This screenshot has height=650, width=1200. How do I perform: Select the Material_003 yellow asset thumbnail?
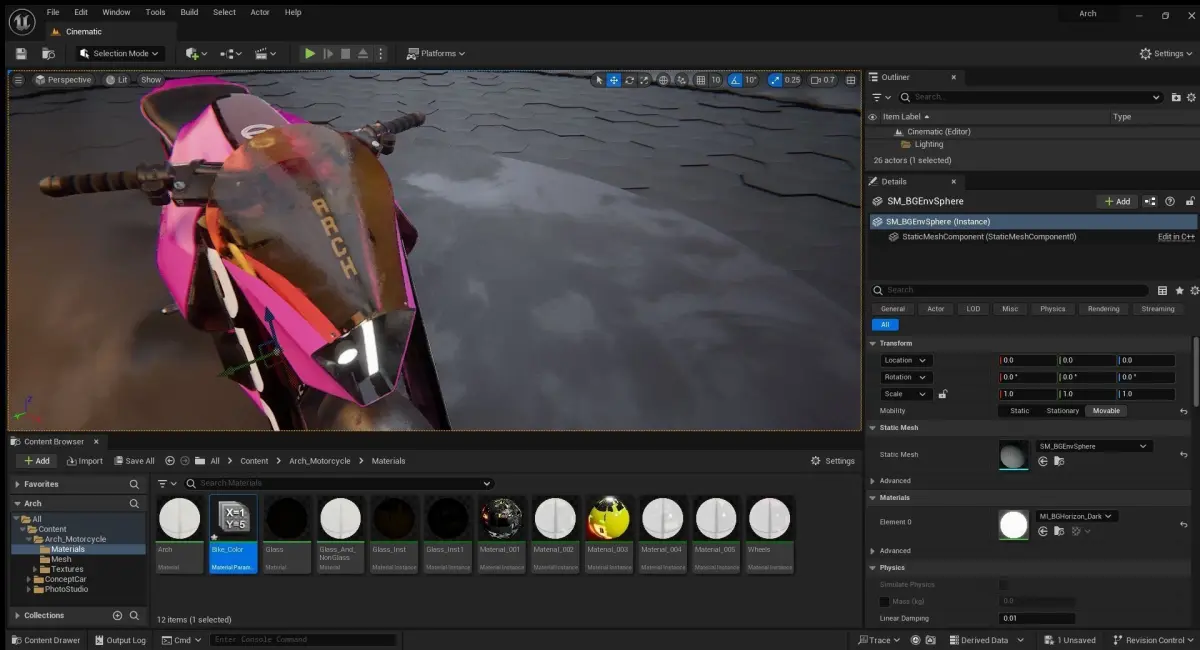click(x=609, y=534)
